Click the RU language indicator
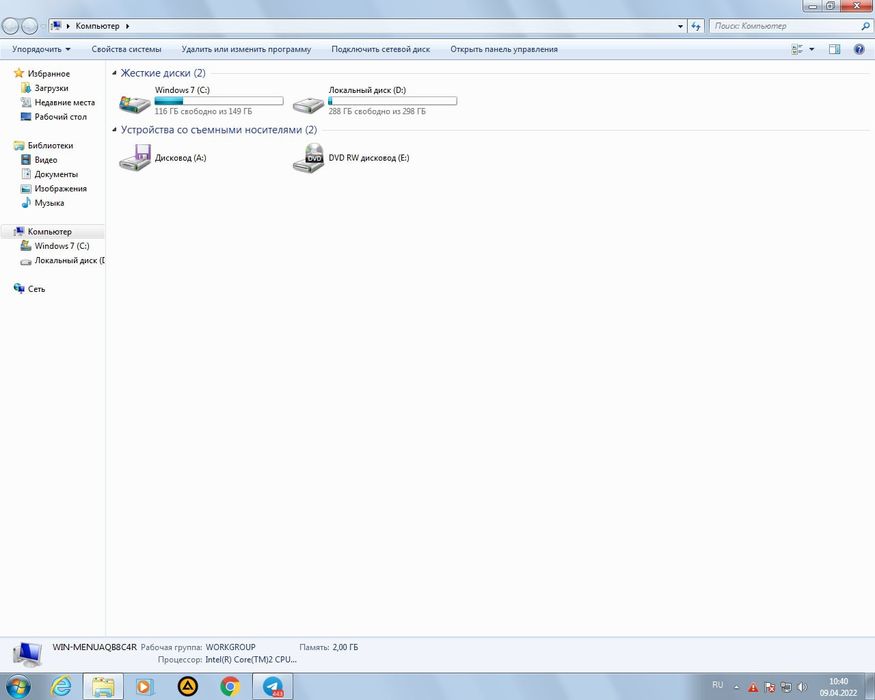This screenshot has width=875, height=700. click(718, 685)
